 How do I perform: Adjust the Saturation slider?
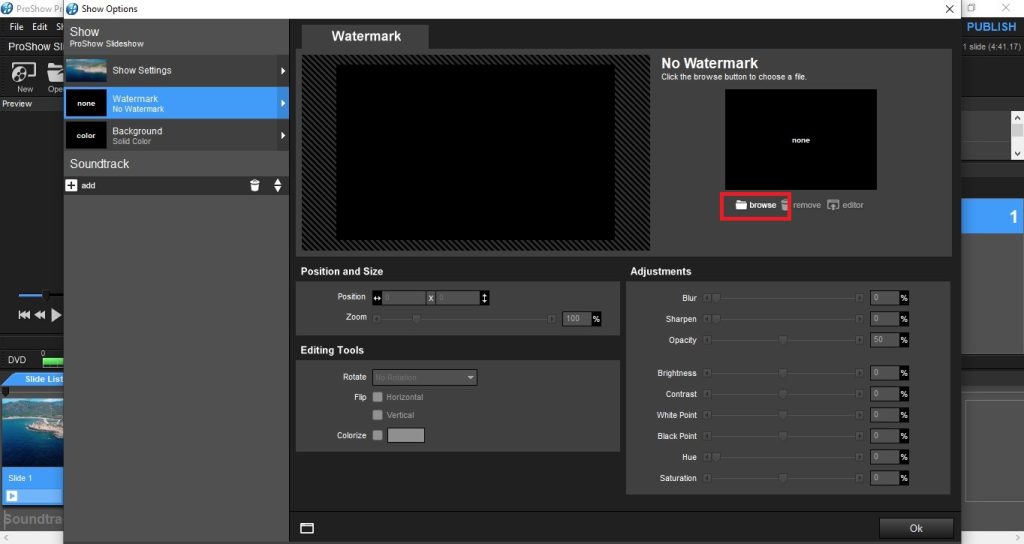(x=783, y=478)
